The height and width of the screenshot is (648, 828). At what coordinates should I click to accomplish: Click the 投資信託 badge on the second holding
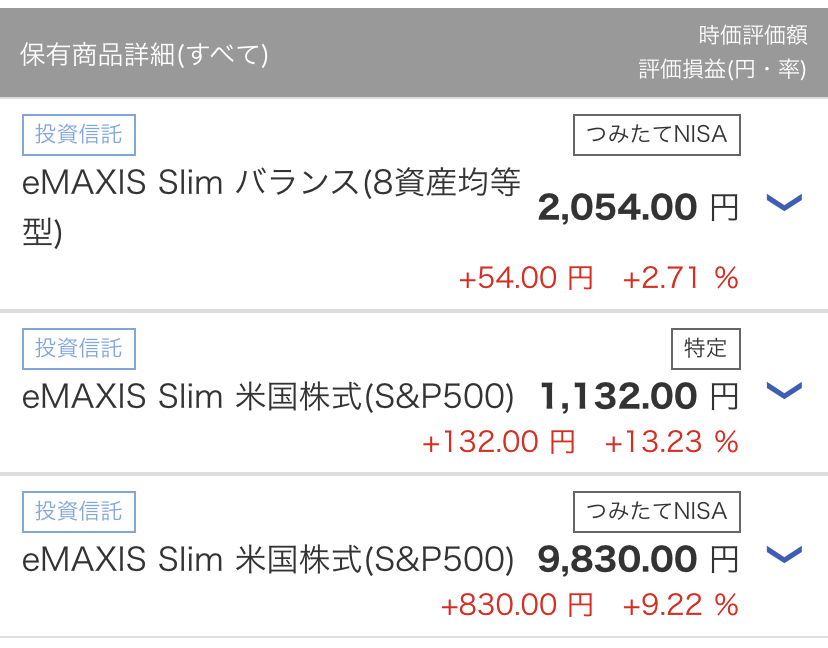(79, 349)
